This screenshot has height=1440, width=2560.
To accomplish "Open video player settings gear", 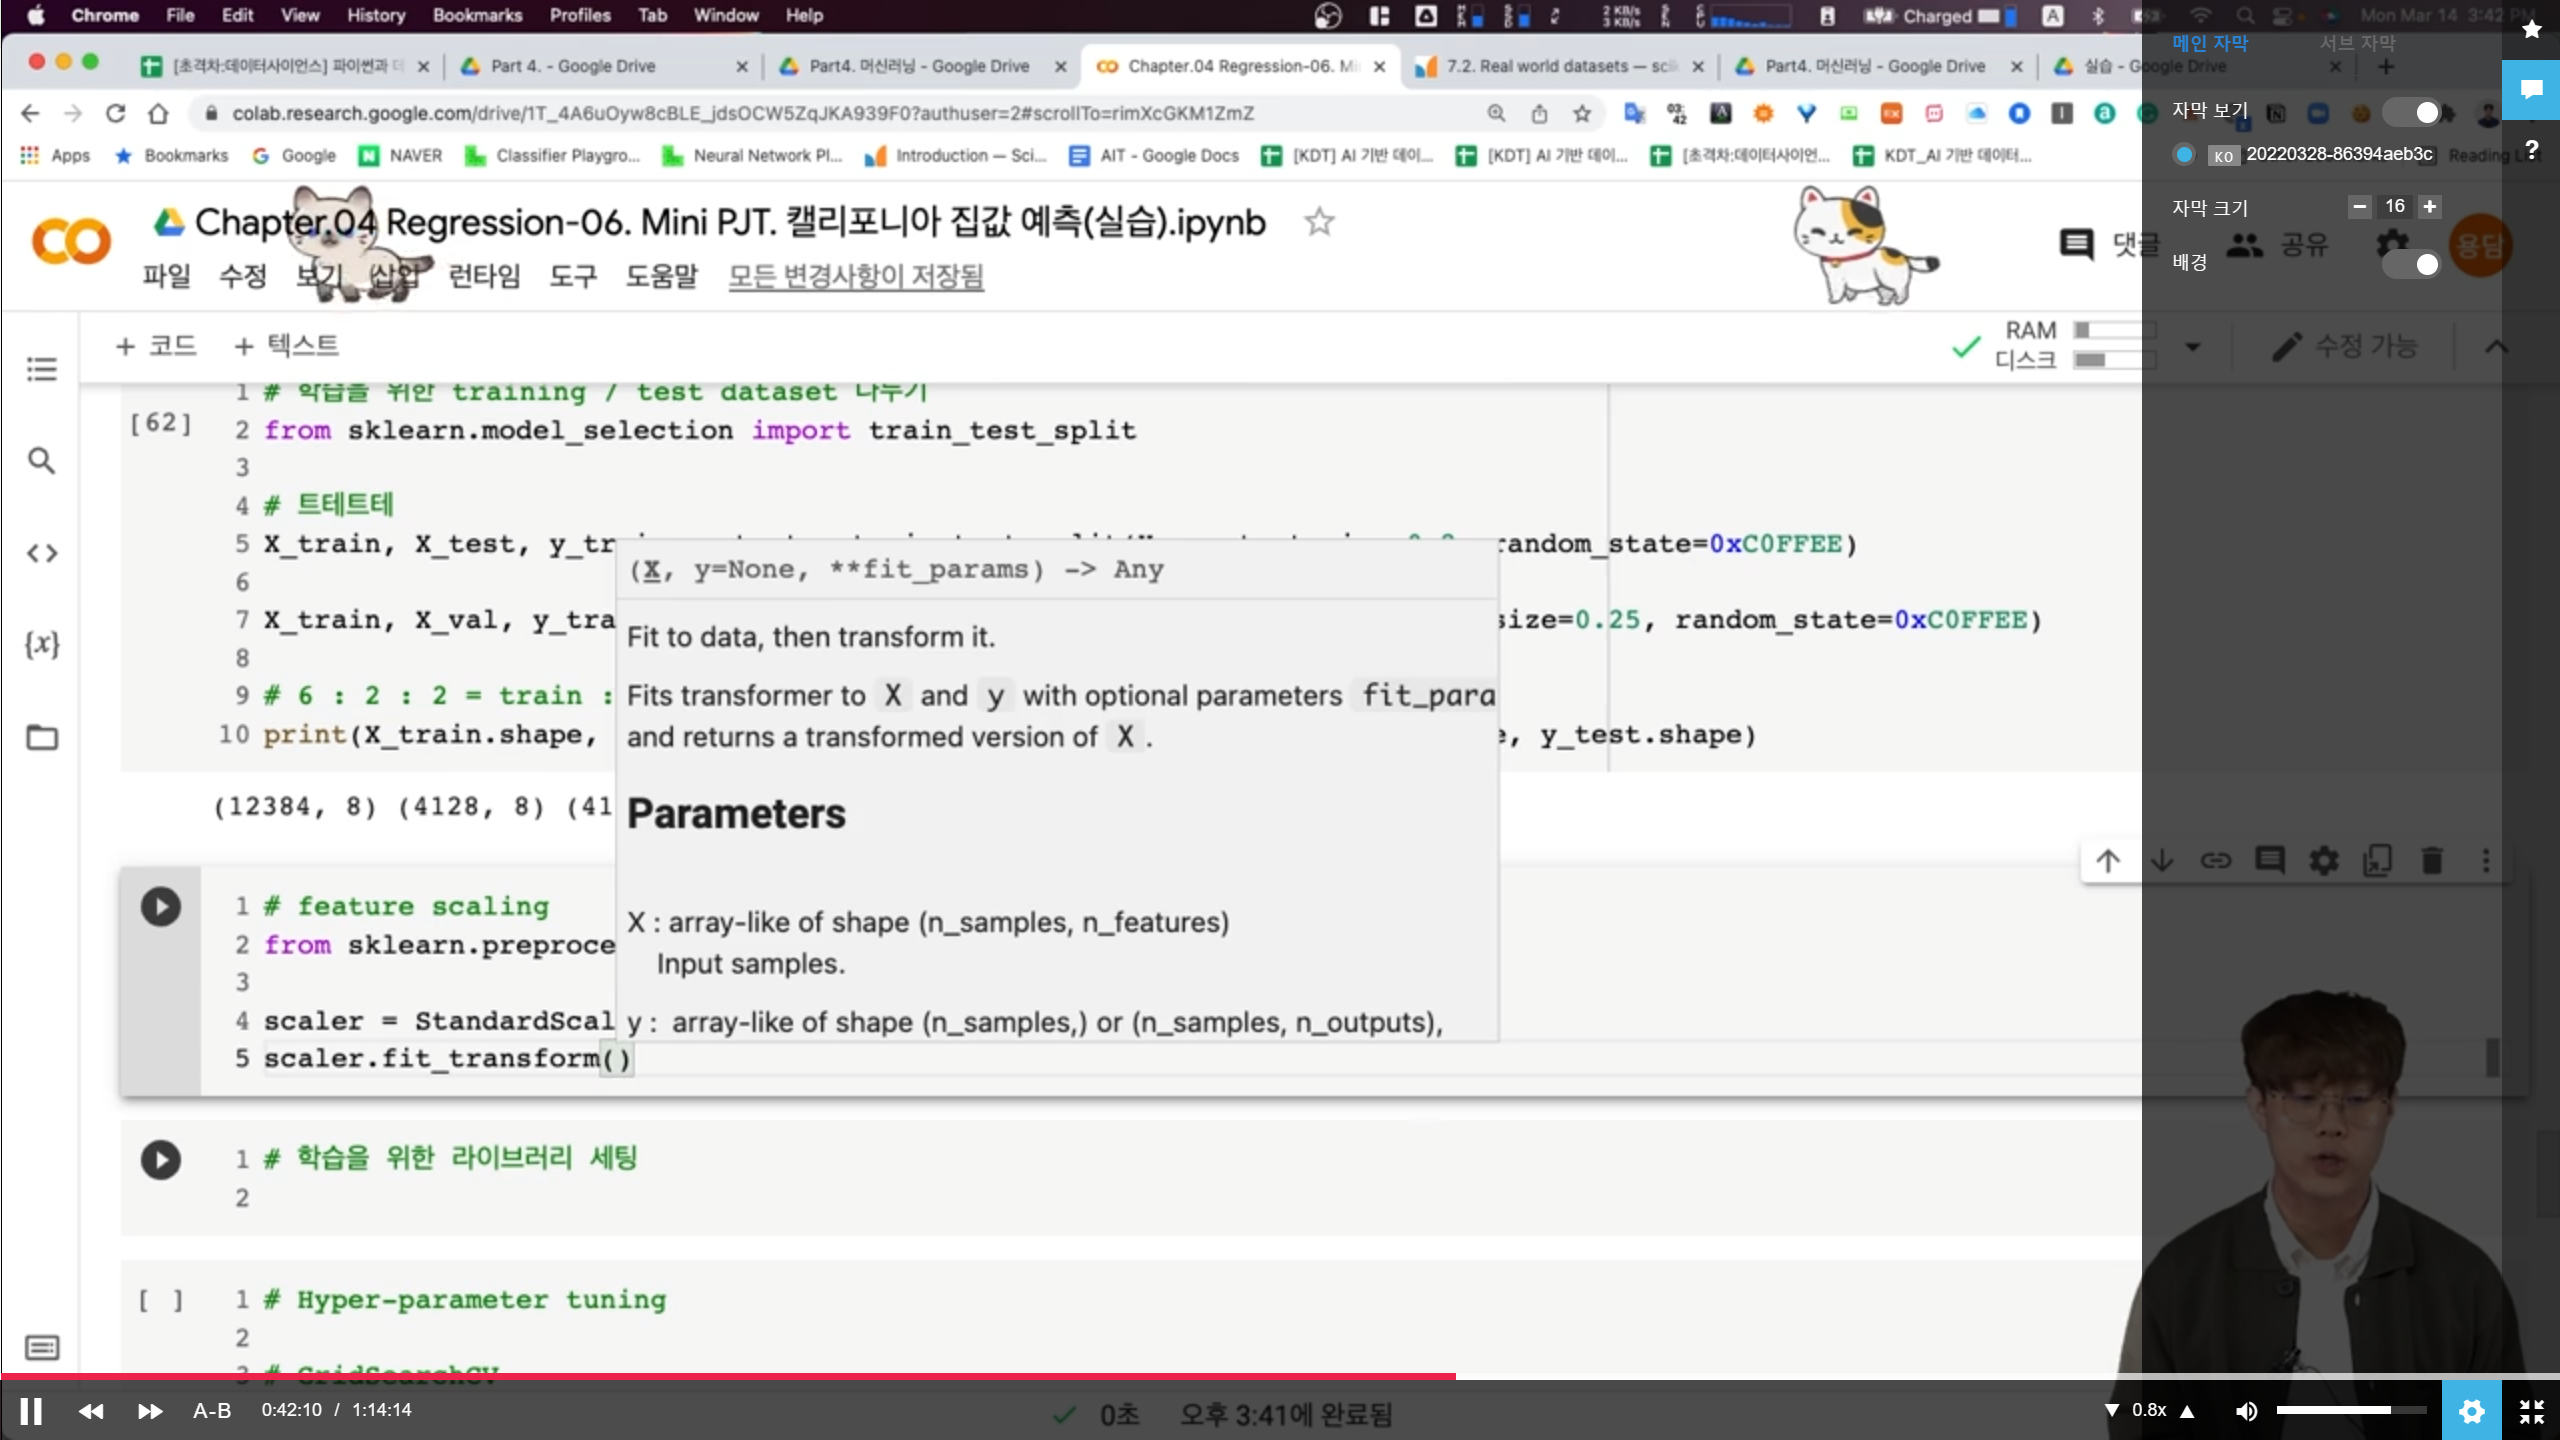I will [x=2471, y=1411].
